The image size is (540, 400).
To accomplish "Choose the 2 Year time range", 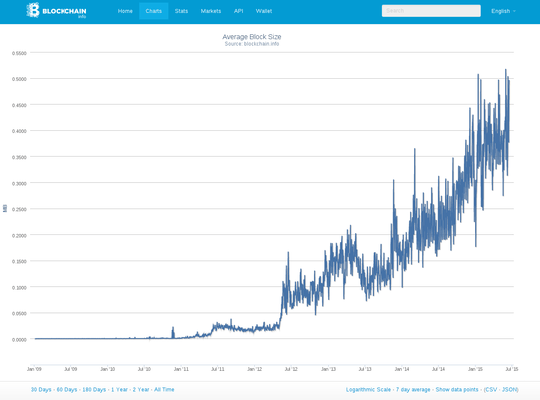I will click(141, 389).
